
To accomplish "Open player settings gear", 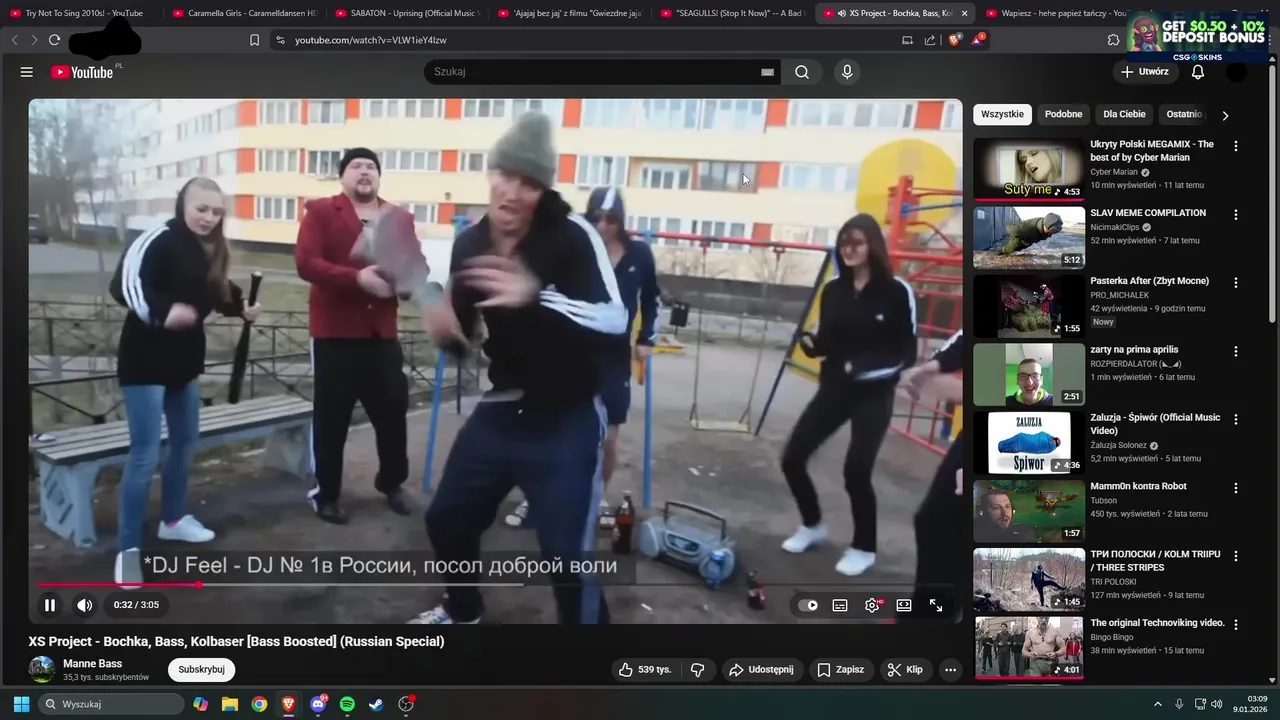I will pyautogui.click(x=872, y=605).
